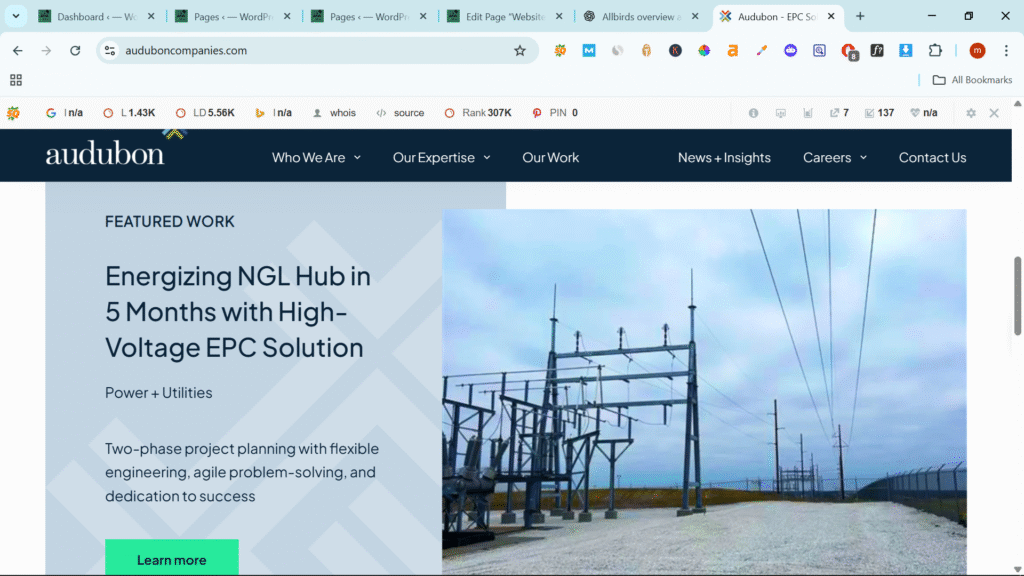Open the view site information icon

[x=110, y=51]
